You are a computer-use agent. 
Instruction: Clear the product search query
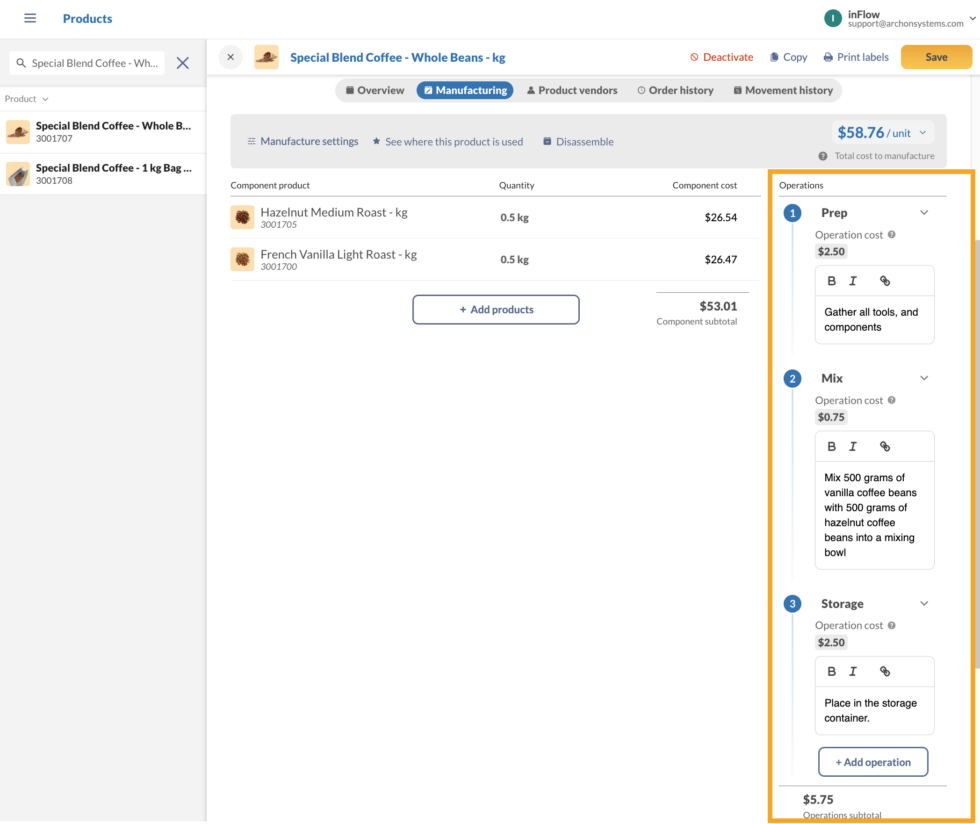pos(183,62)
